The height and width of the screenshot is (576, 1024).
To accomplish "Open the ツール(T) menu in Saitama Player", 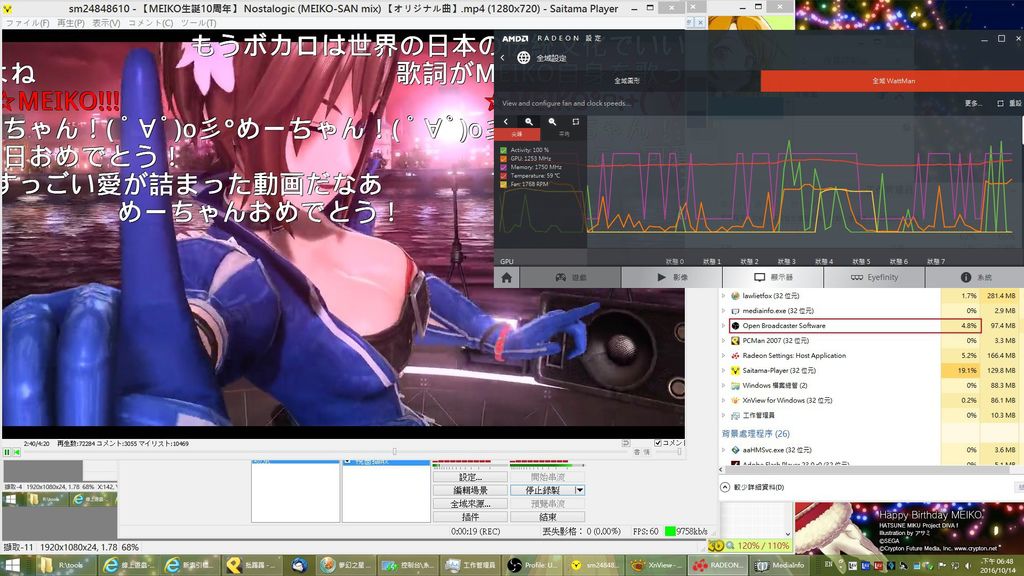I will tap(198, 23).
